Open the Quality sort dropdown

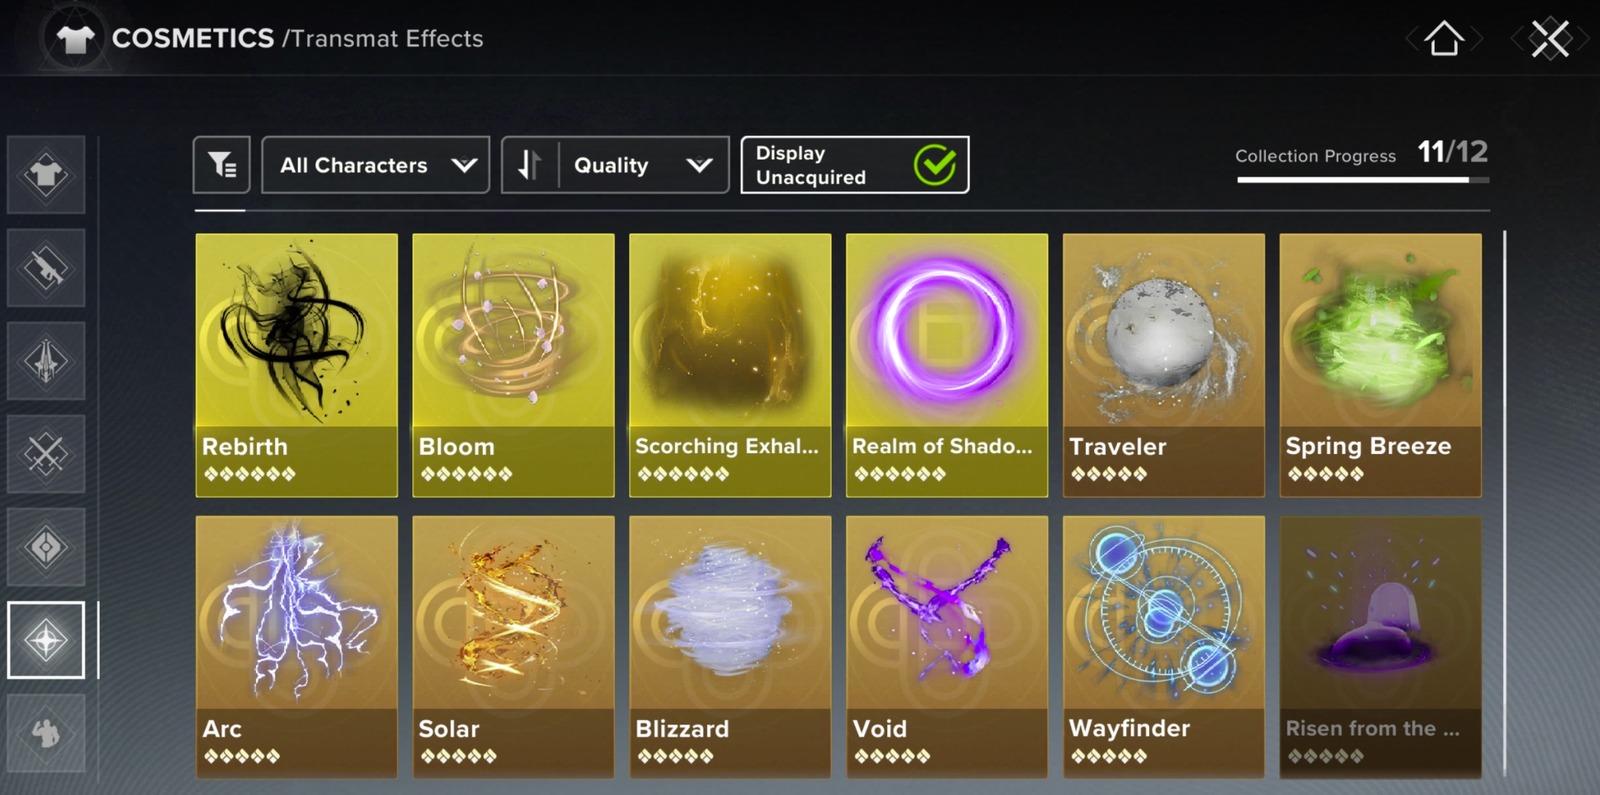(x=644, y=165)
